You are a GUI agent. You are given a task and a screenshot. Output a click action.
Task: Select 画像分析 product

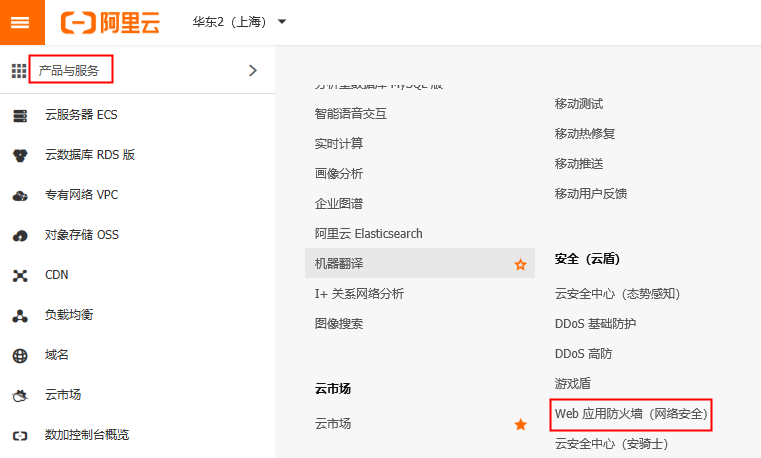point(339,173)
